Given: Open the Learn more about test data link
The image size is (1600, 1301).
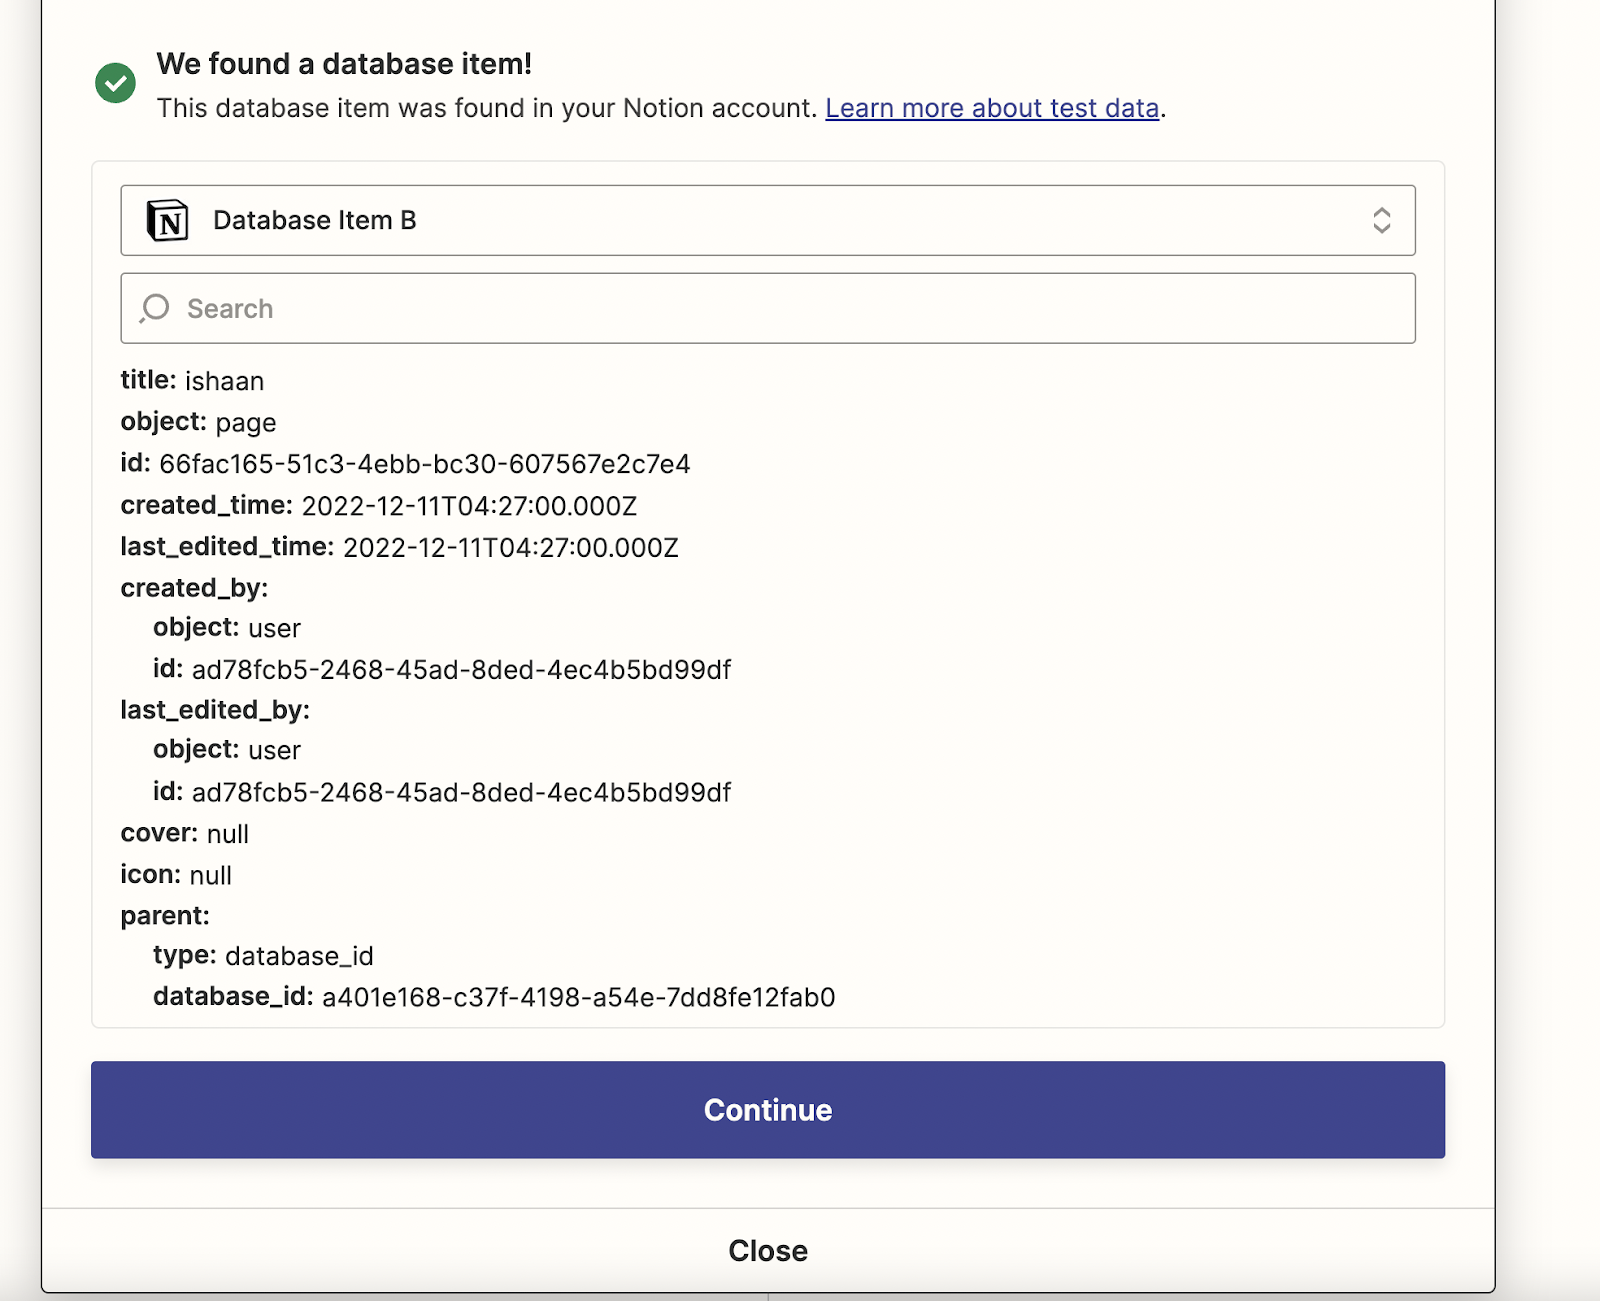Looking at the screenshot, I should [x=991, y=108].
